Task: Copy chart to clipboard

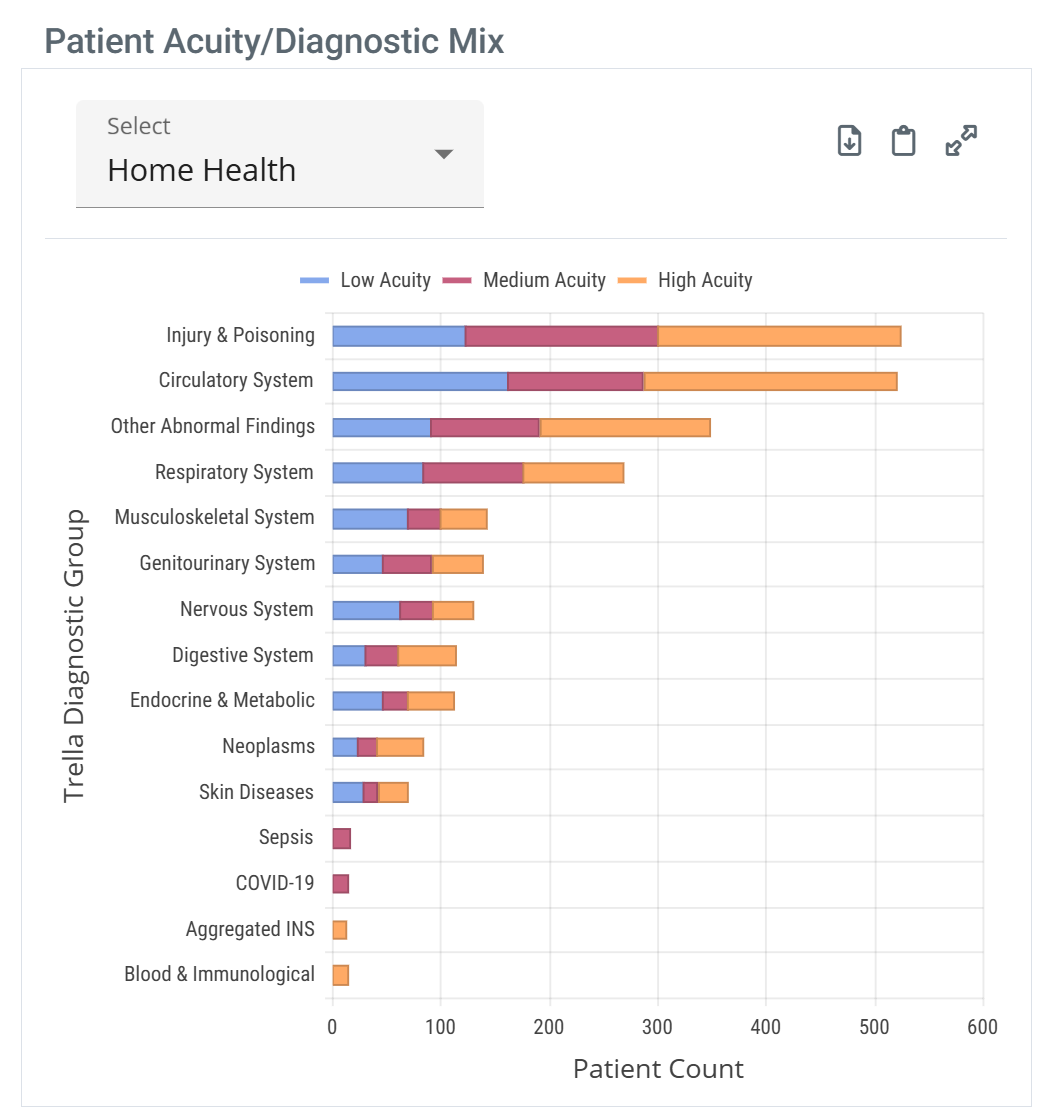Action: (903, 140)
